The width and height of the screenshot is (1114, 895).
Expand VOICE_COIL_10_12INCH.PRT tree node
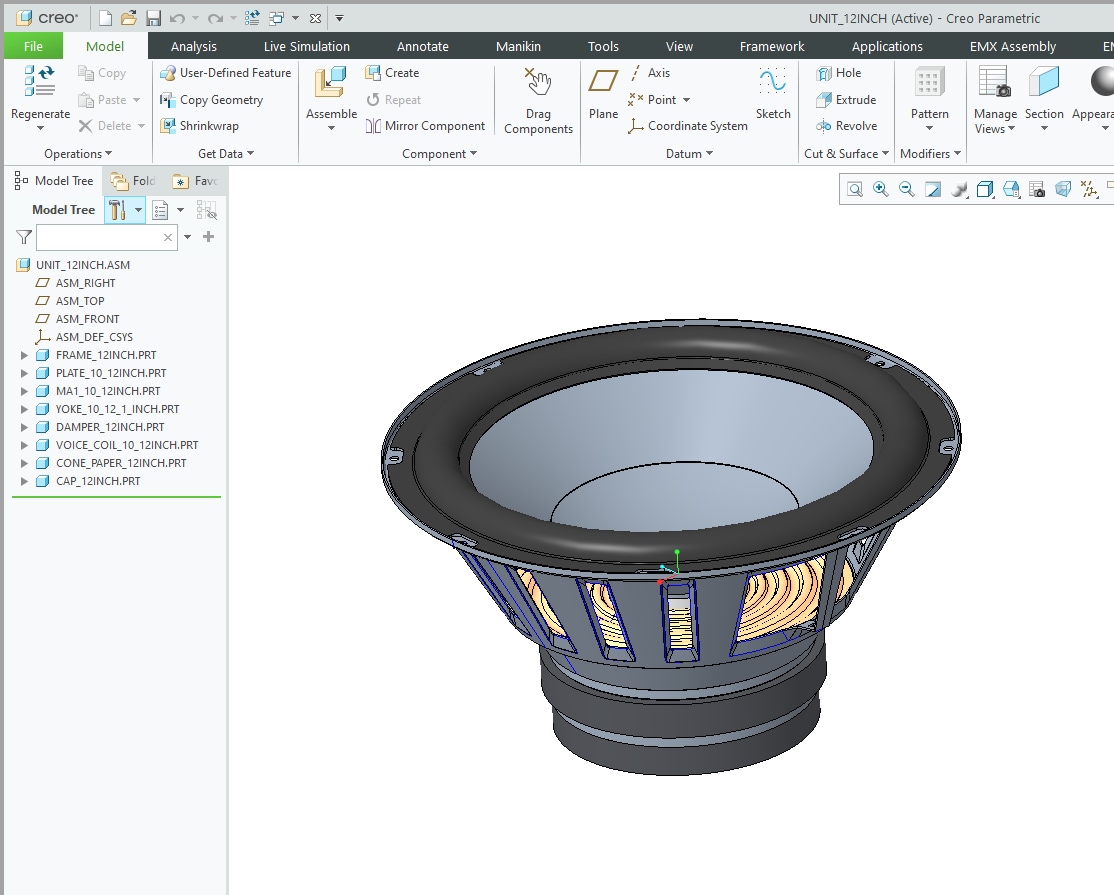(x=24, y=445)
